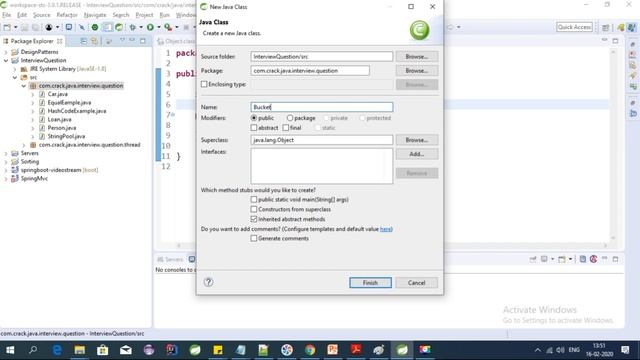Click the 'here' templates configuration link
The width and height of the screenshot is (640, 360).
tap(385, 229)
